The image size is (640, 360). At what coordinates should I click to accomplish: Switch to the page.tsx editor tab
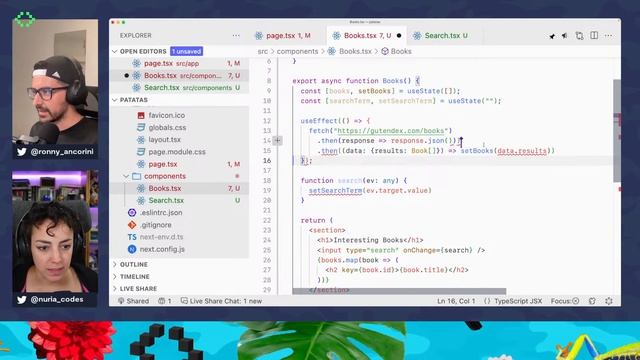(x=288, y=36)
